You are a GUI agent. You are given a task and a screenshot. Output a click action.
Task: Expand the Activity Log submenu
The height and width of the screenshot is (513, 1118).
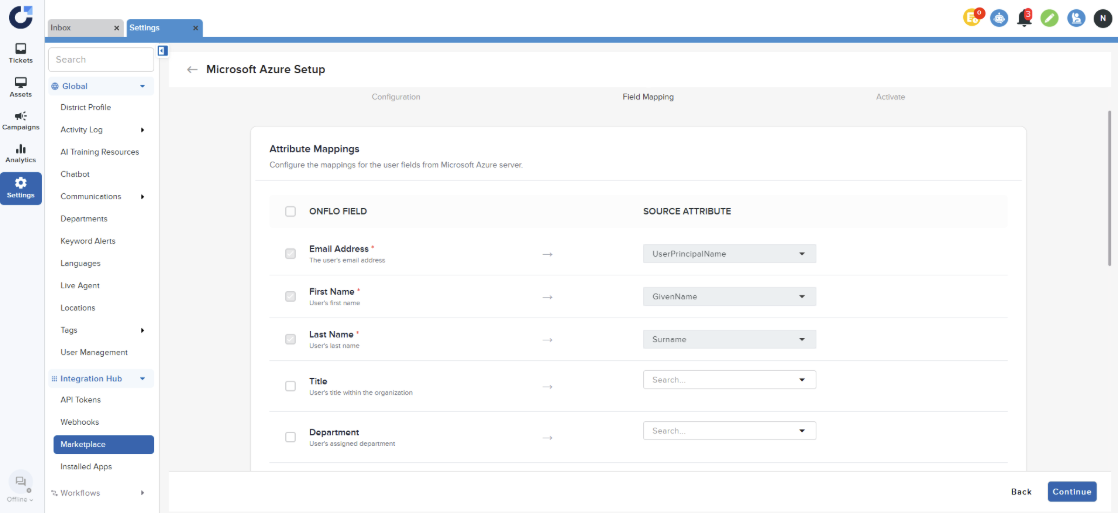(142, 130)
